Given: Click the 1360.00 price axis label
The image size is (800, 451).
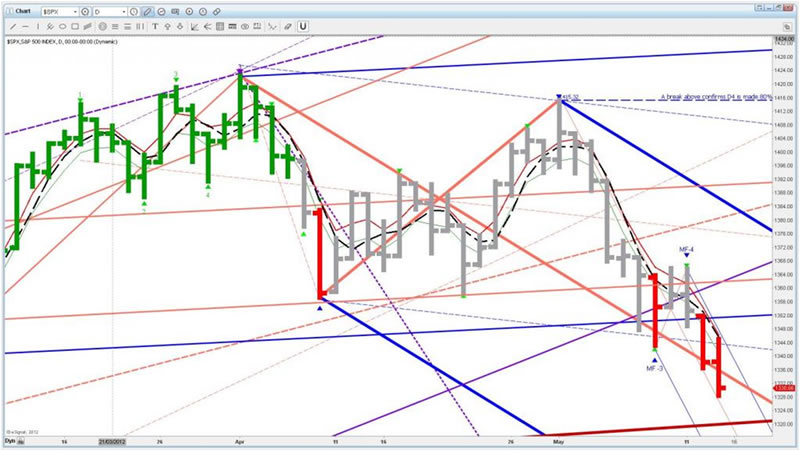Looking at the screenshot, I should pyautogui.click(x=784, y=288).
